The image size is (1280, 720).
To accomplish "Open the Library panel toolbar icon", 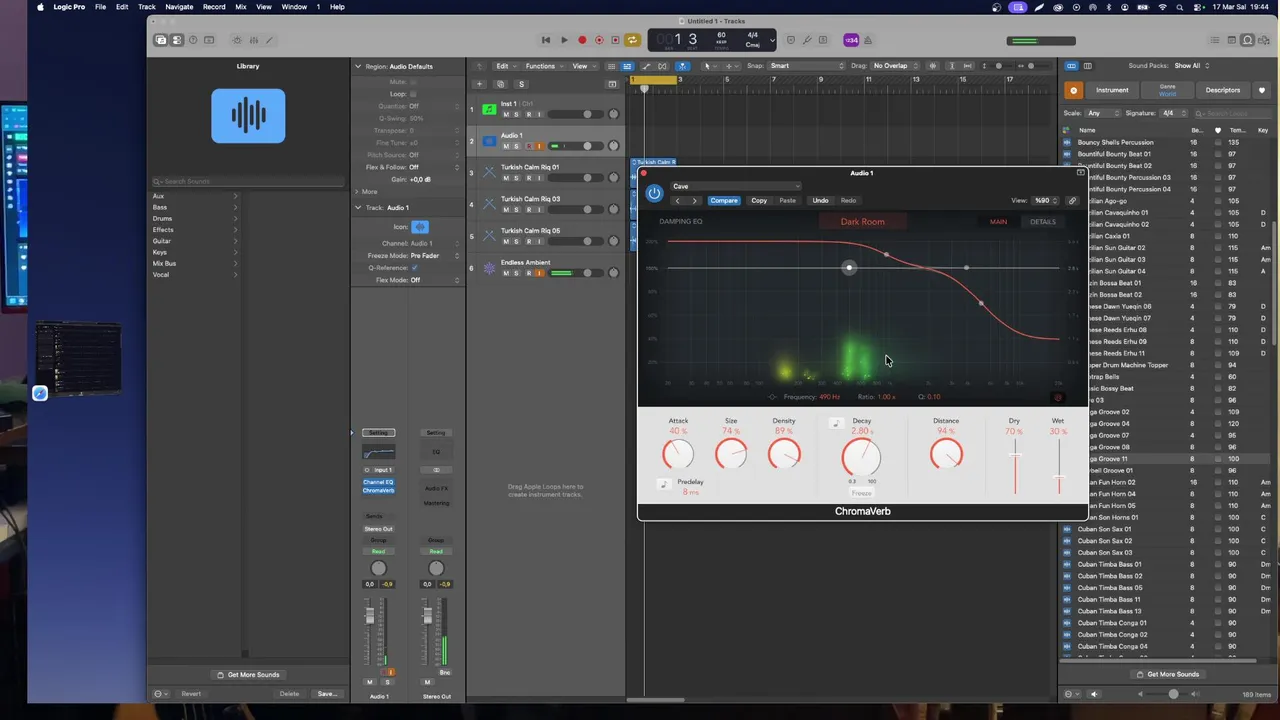I will tap(161, 40).
